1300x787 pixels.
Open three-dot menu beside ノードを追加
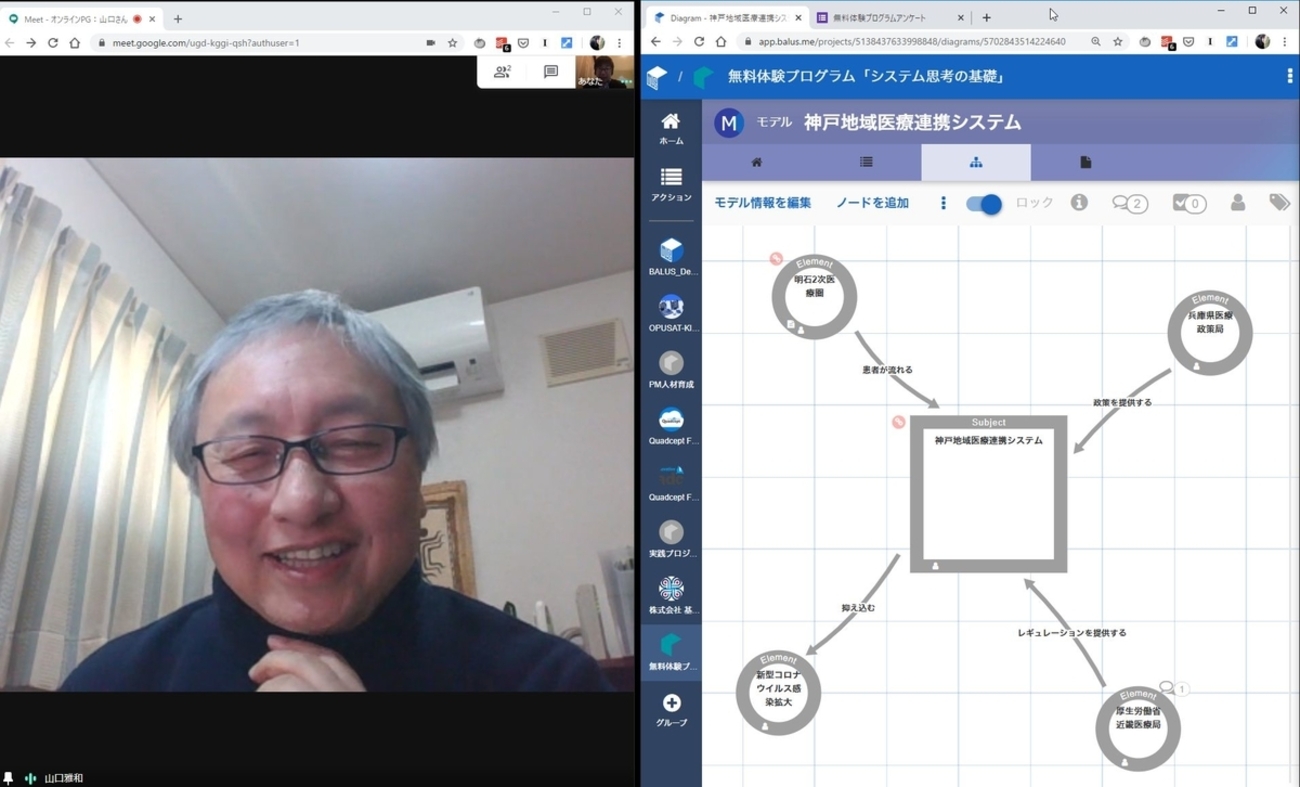tap(943, 203)
